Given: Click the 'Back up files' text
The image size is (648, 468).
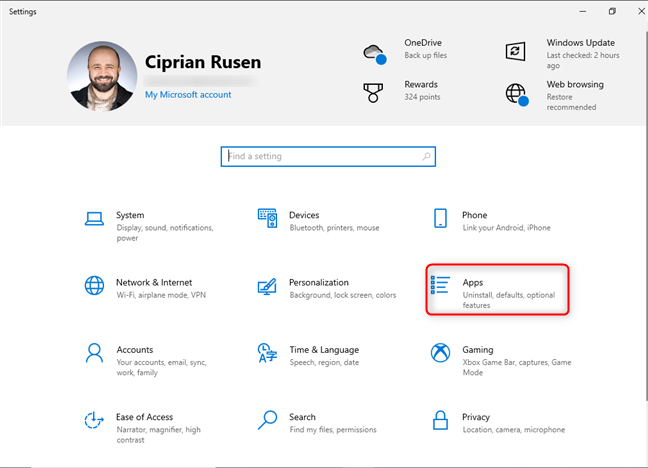Looking at the screenshot, I should [425, 55].
